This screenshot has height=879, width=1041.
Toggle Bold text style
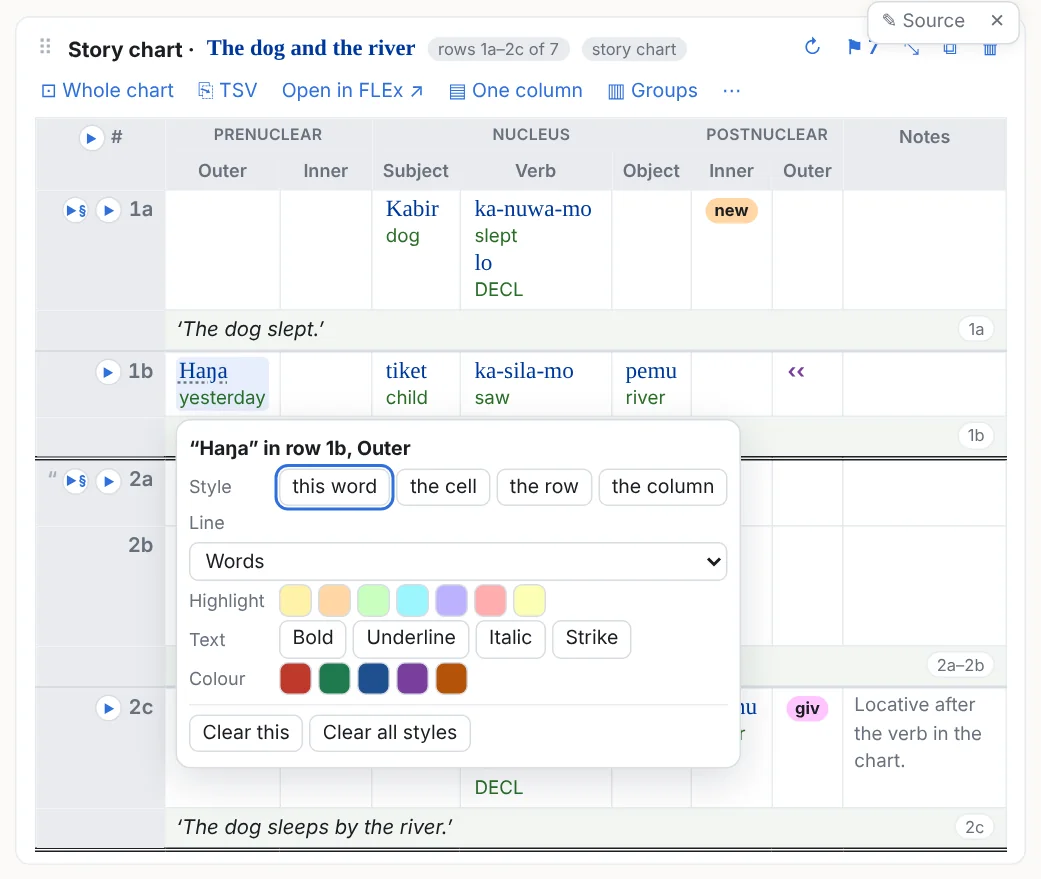(313, 638)
